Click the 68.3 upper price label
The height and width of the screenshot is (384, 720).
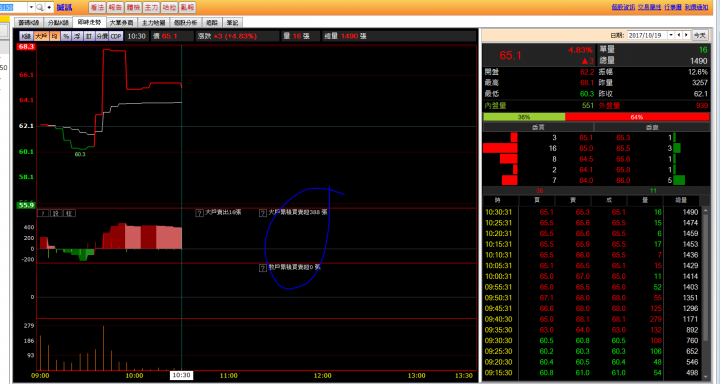[x=26, y=47]
